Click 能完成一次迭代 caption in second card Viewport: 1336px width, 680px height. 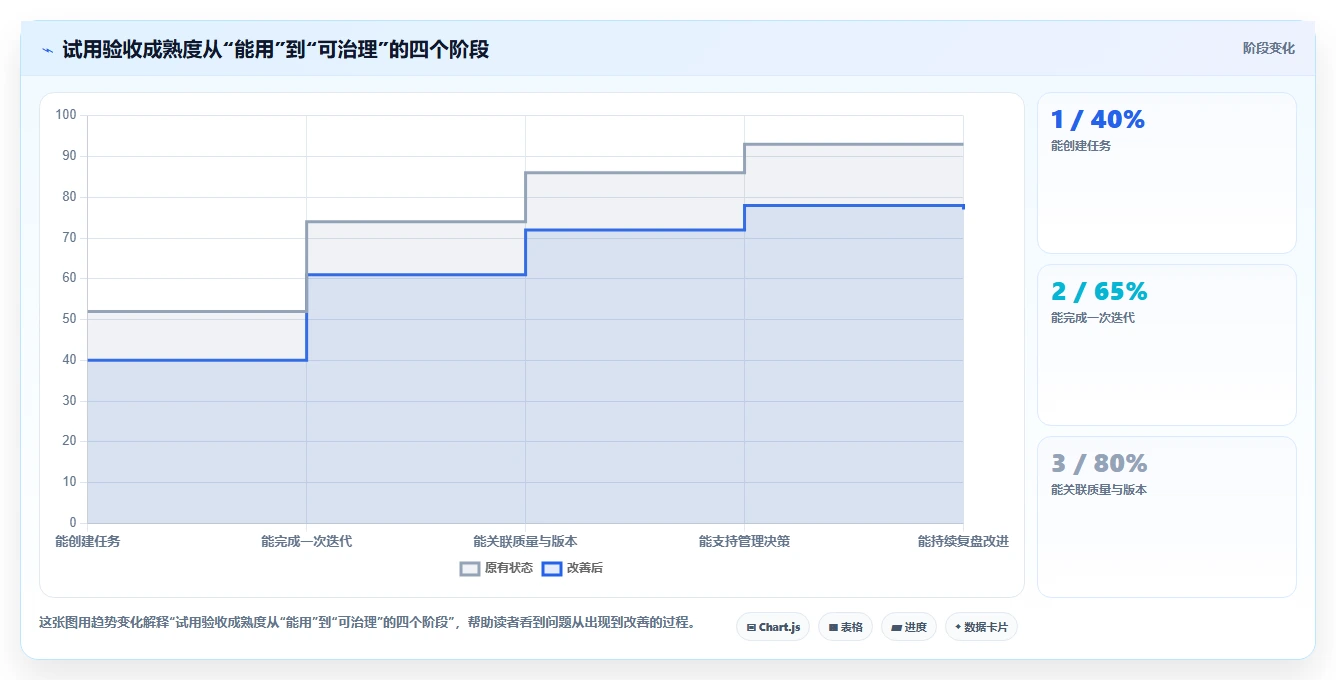[1092, 318]
